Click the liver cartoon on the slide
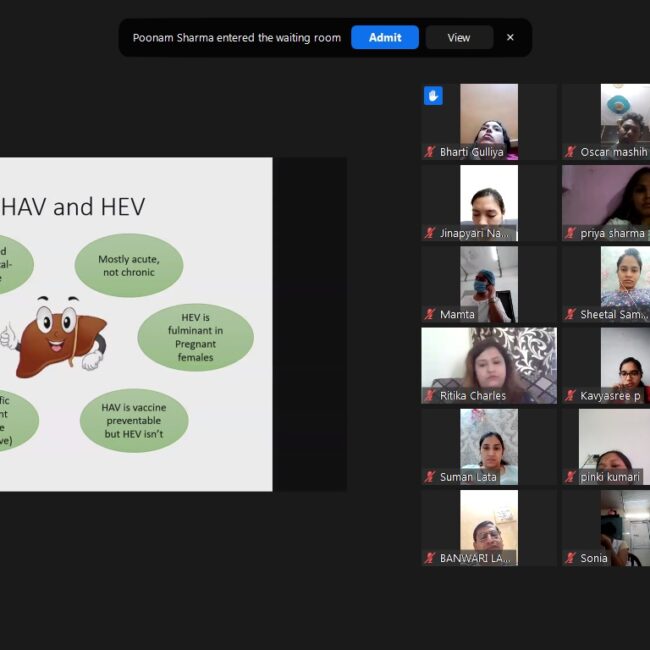 tap(62, 336)
